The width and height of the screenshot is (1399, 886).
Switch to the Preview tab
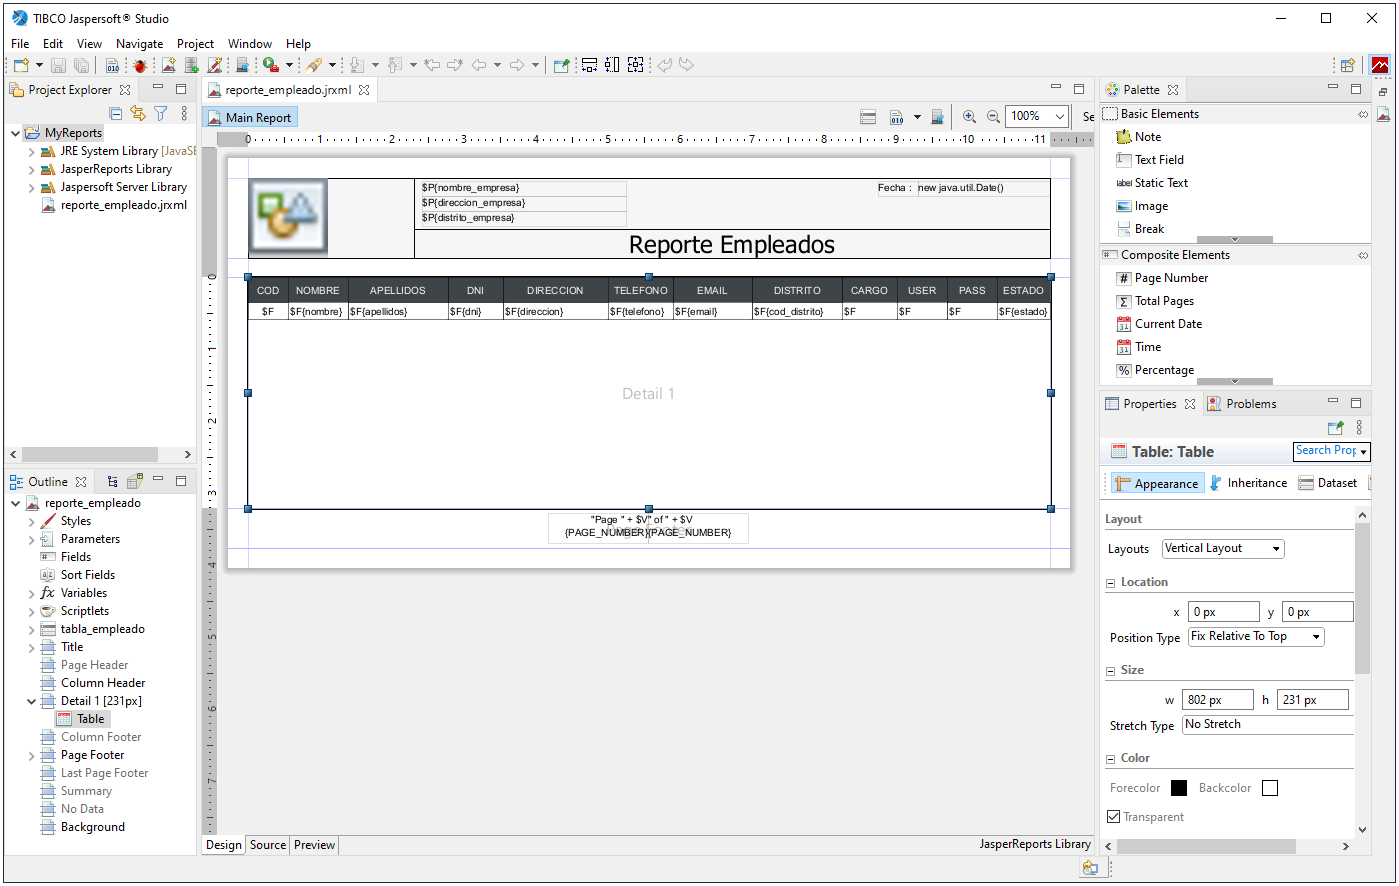click(314, 845)
